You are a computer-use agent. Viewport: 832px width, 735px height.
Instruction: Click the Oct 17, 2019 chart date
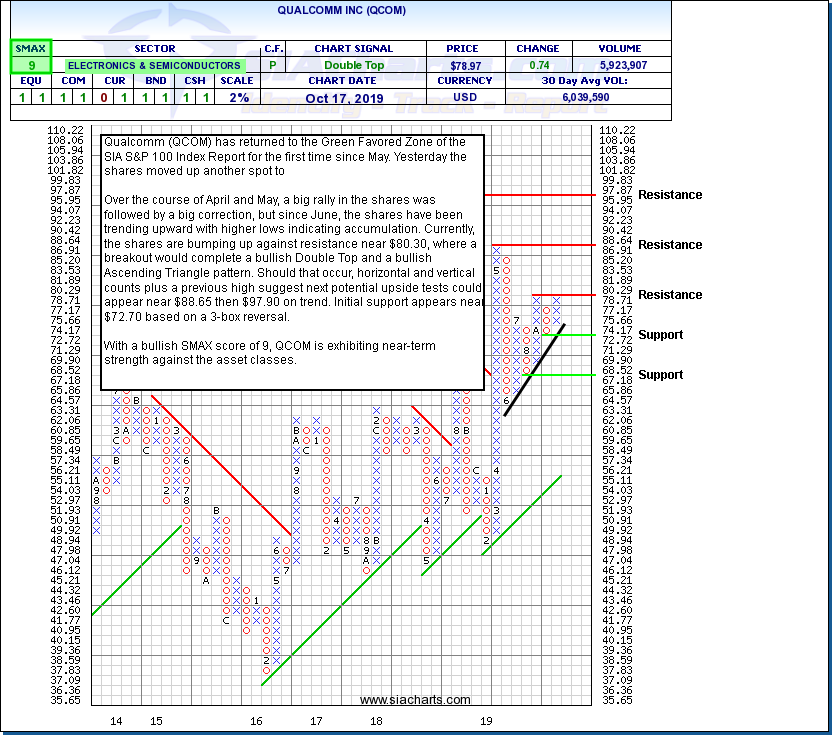pos(344,98)
